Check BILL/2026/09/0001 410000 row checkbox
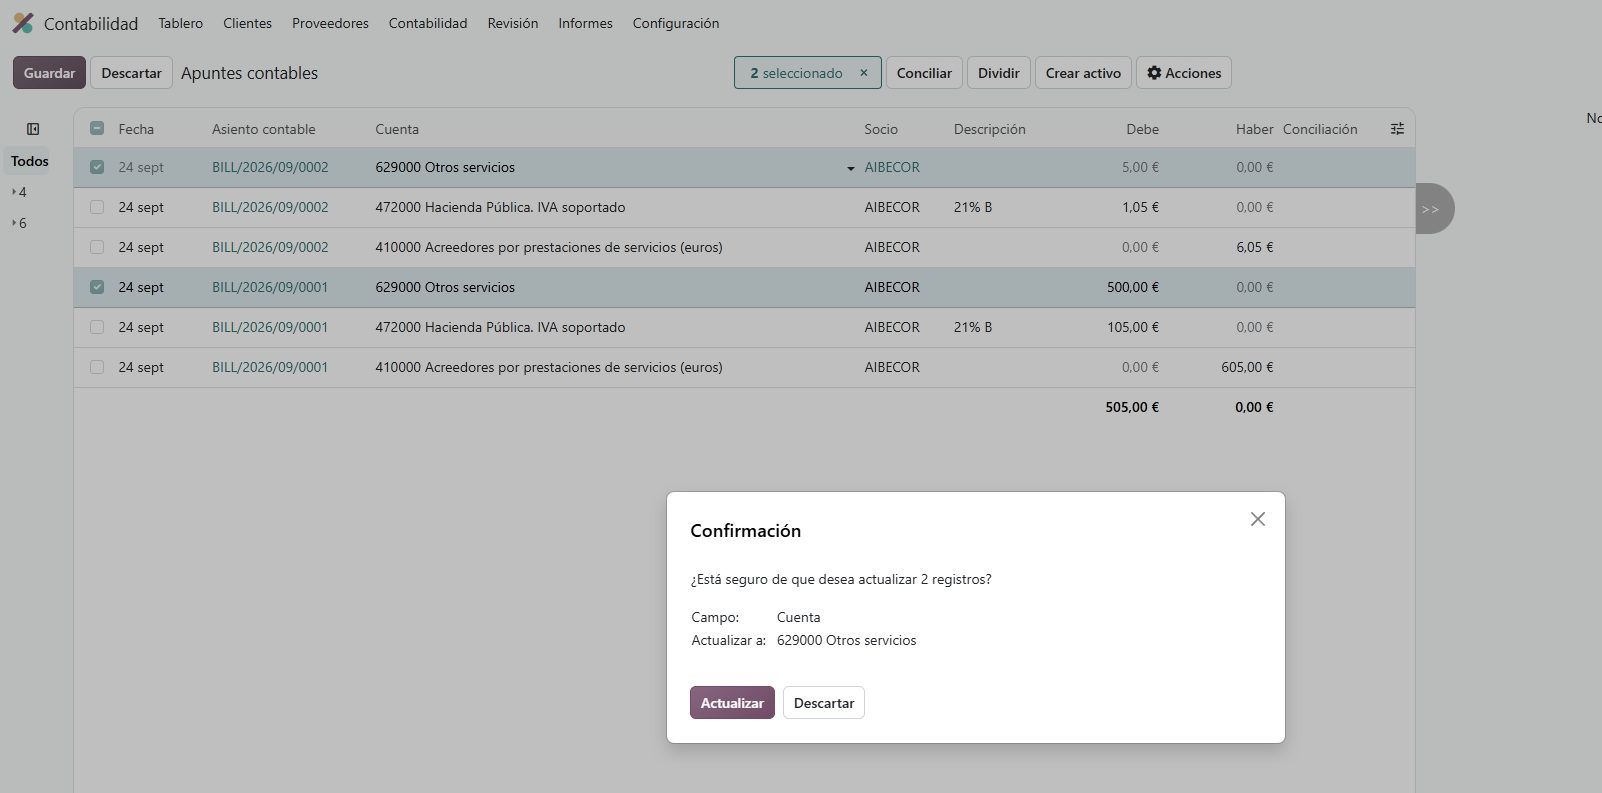The width and height of the screenshot is (1602, 793). (x=97, y=367)
